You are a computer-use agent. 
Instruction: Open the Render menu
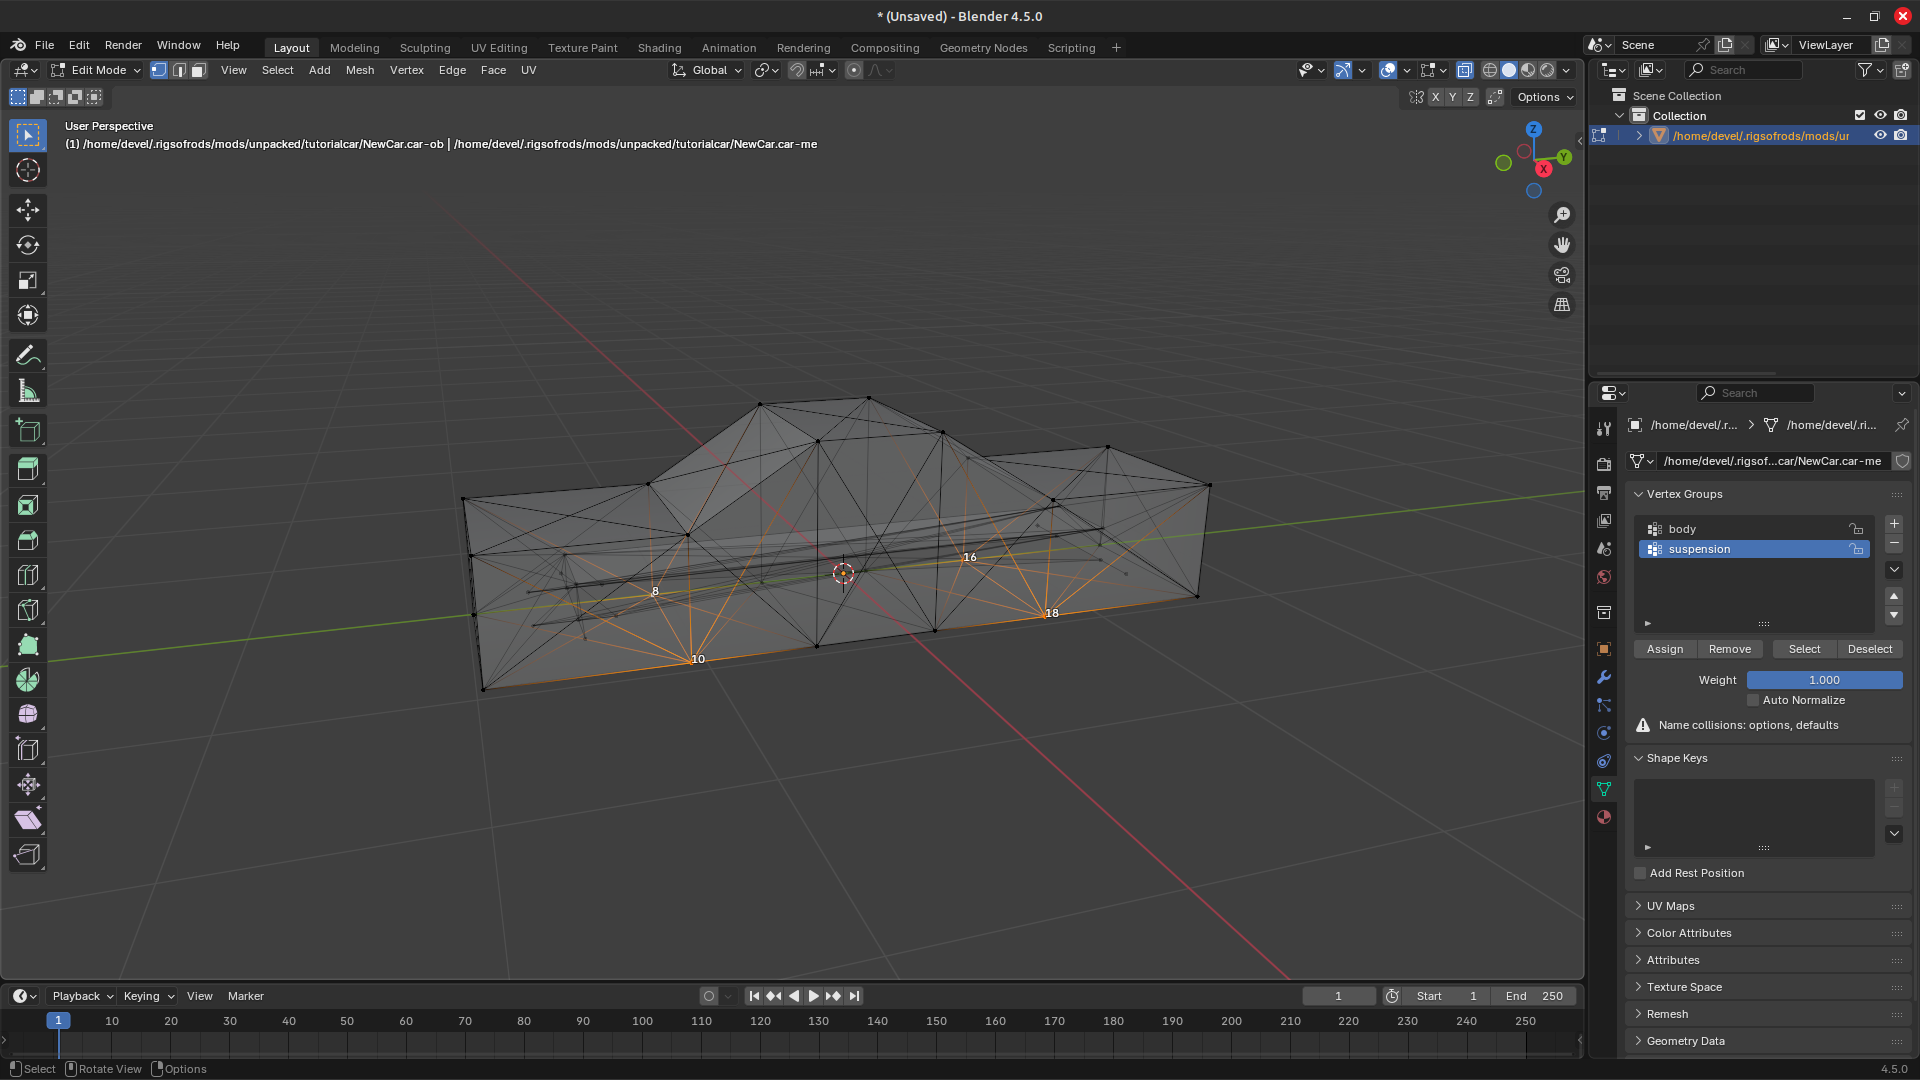click(123, 45)
